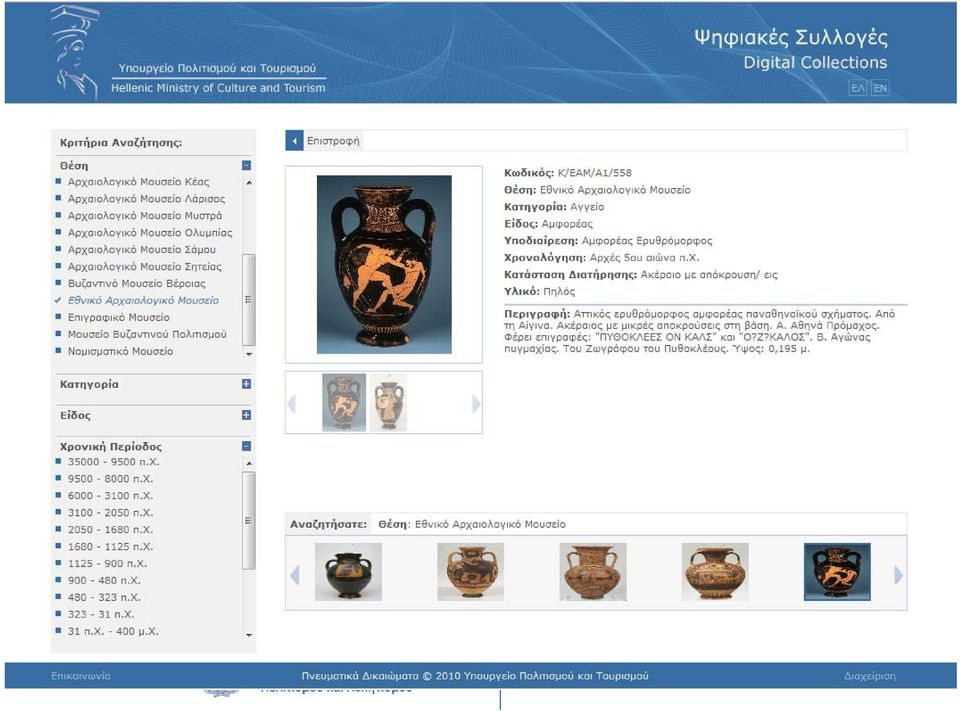The height and width of the screenshot is (711, 960).
Task: Select Αρχαιολογικό Μουσείο Ολυμπίας filter
Action: pyautogui.click(x=150, y=233)
